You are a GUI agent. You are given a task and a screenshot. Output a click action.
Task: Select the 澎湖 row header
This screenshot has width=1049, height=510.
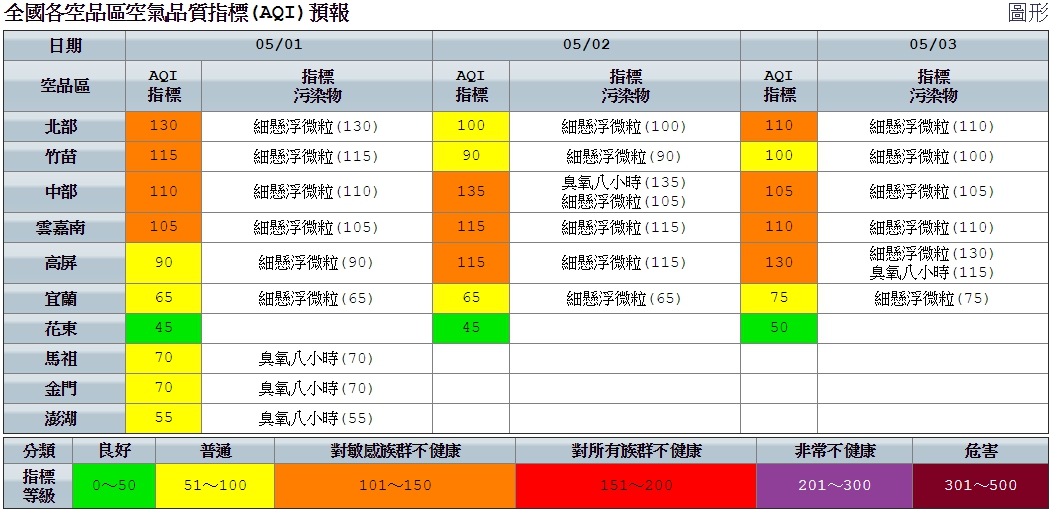pos(65,418)
